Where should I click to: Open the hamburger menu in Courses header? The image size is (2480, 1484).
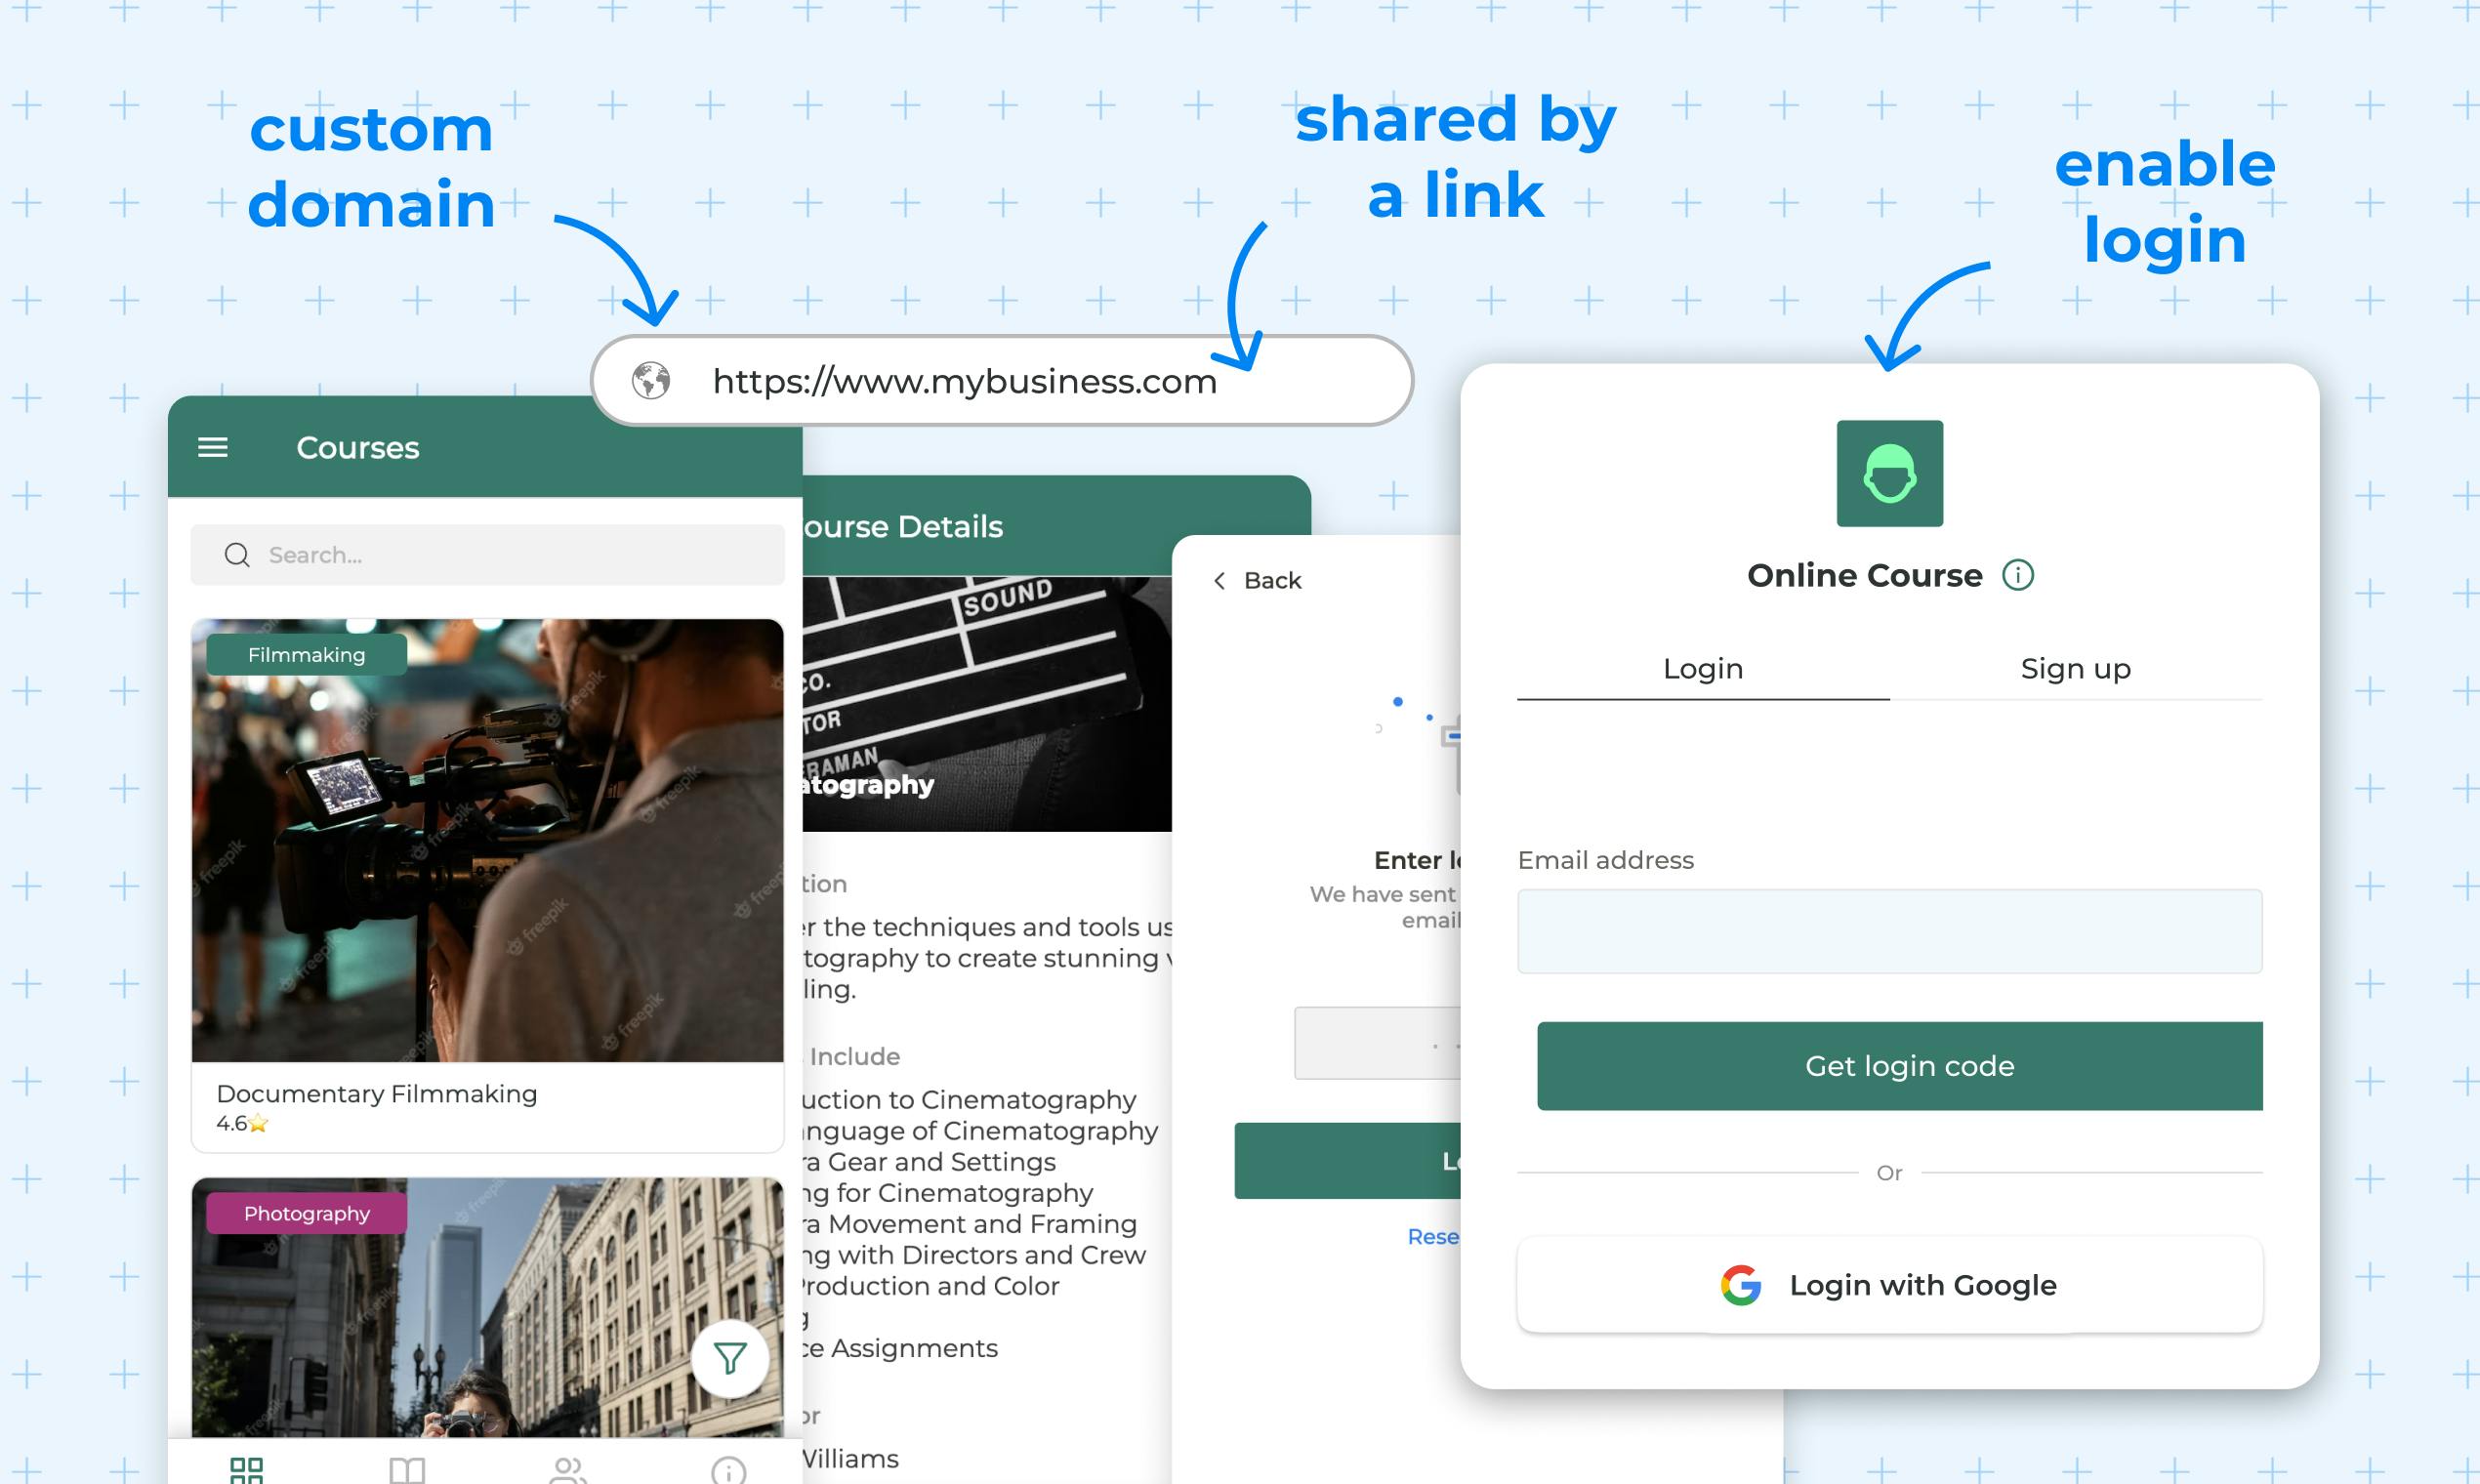(x=213, y=447)
